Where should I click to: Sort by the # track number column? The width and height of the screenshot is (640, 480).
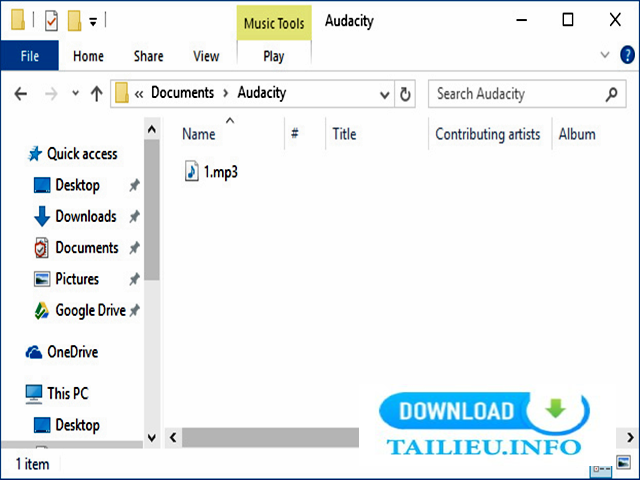tap(295, 133)
